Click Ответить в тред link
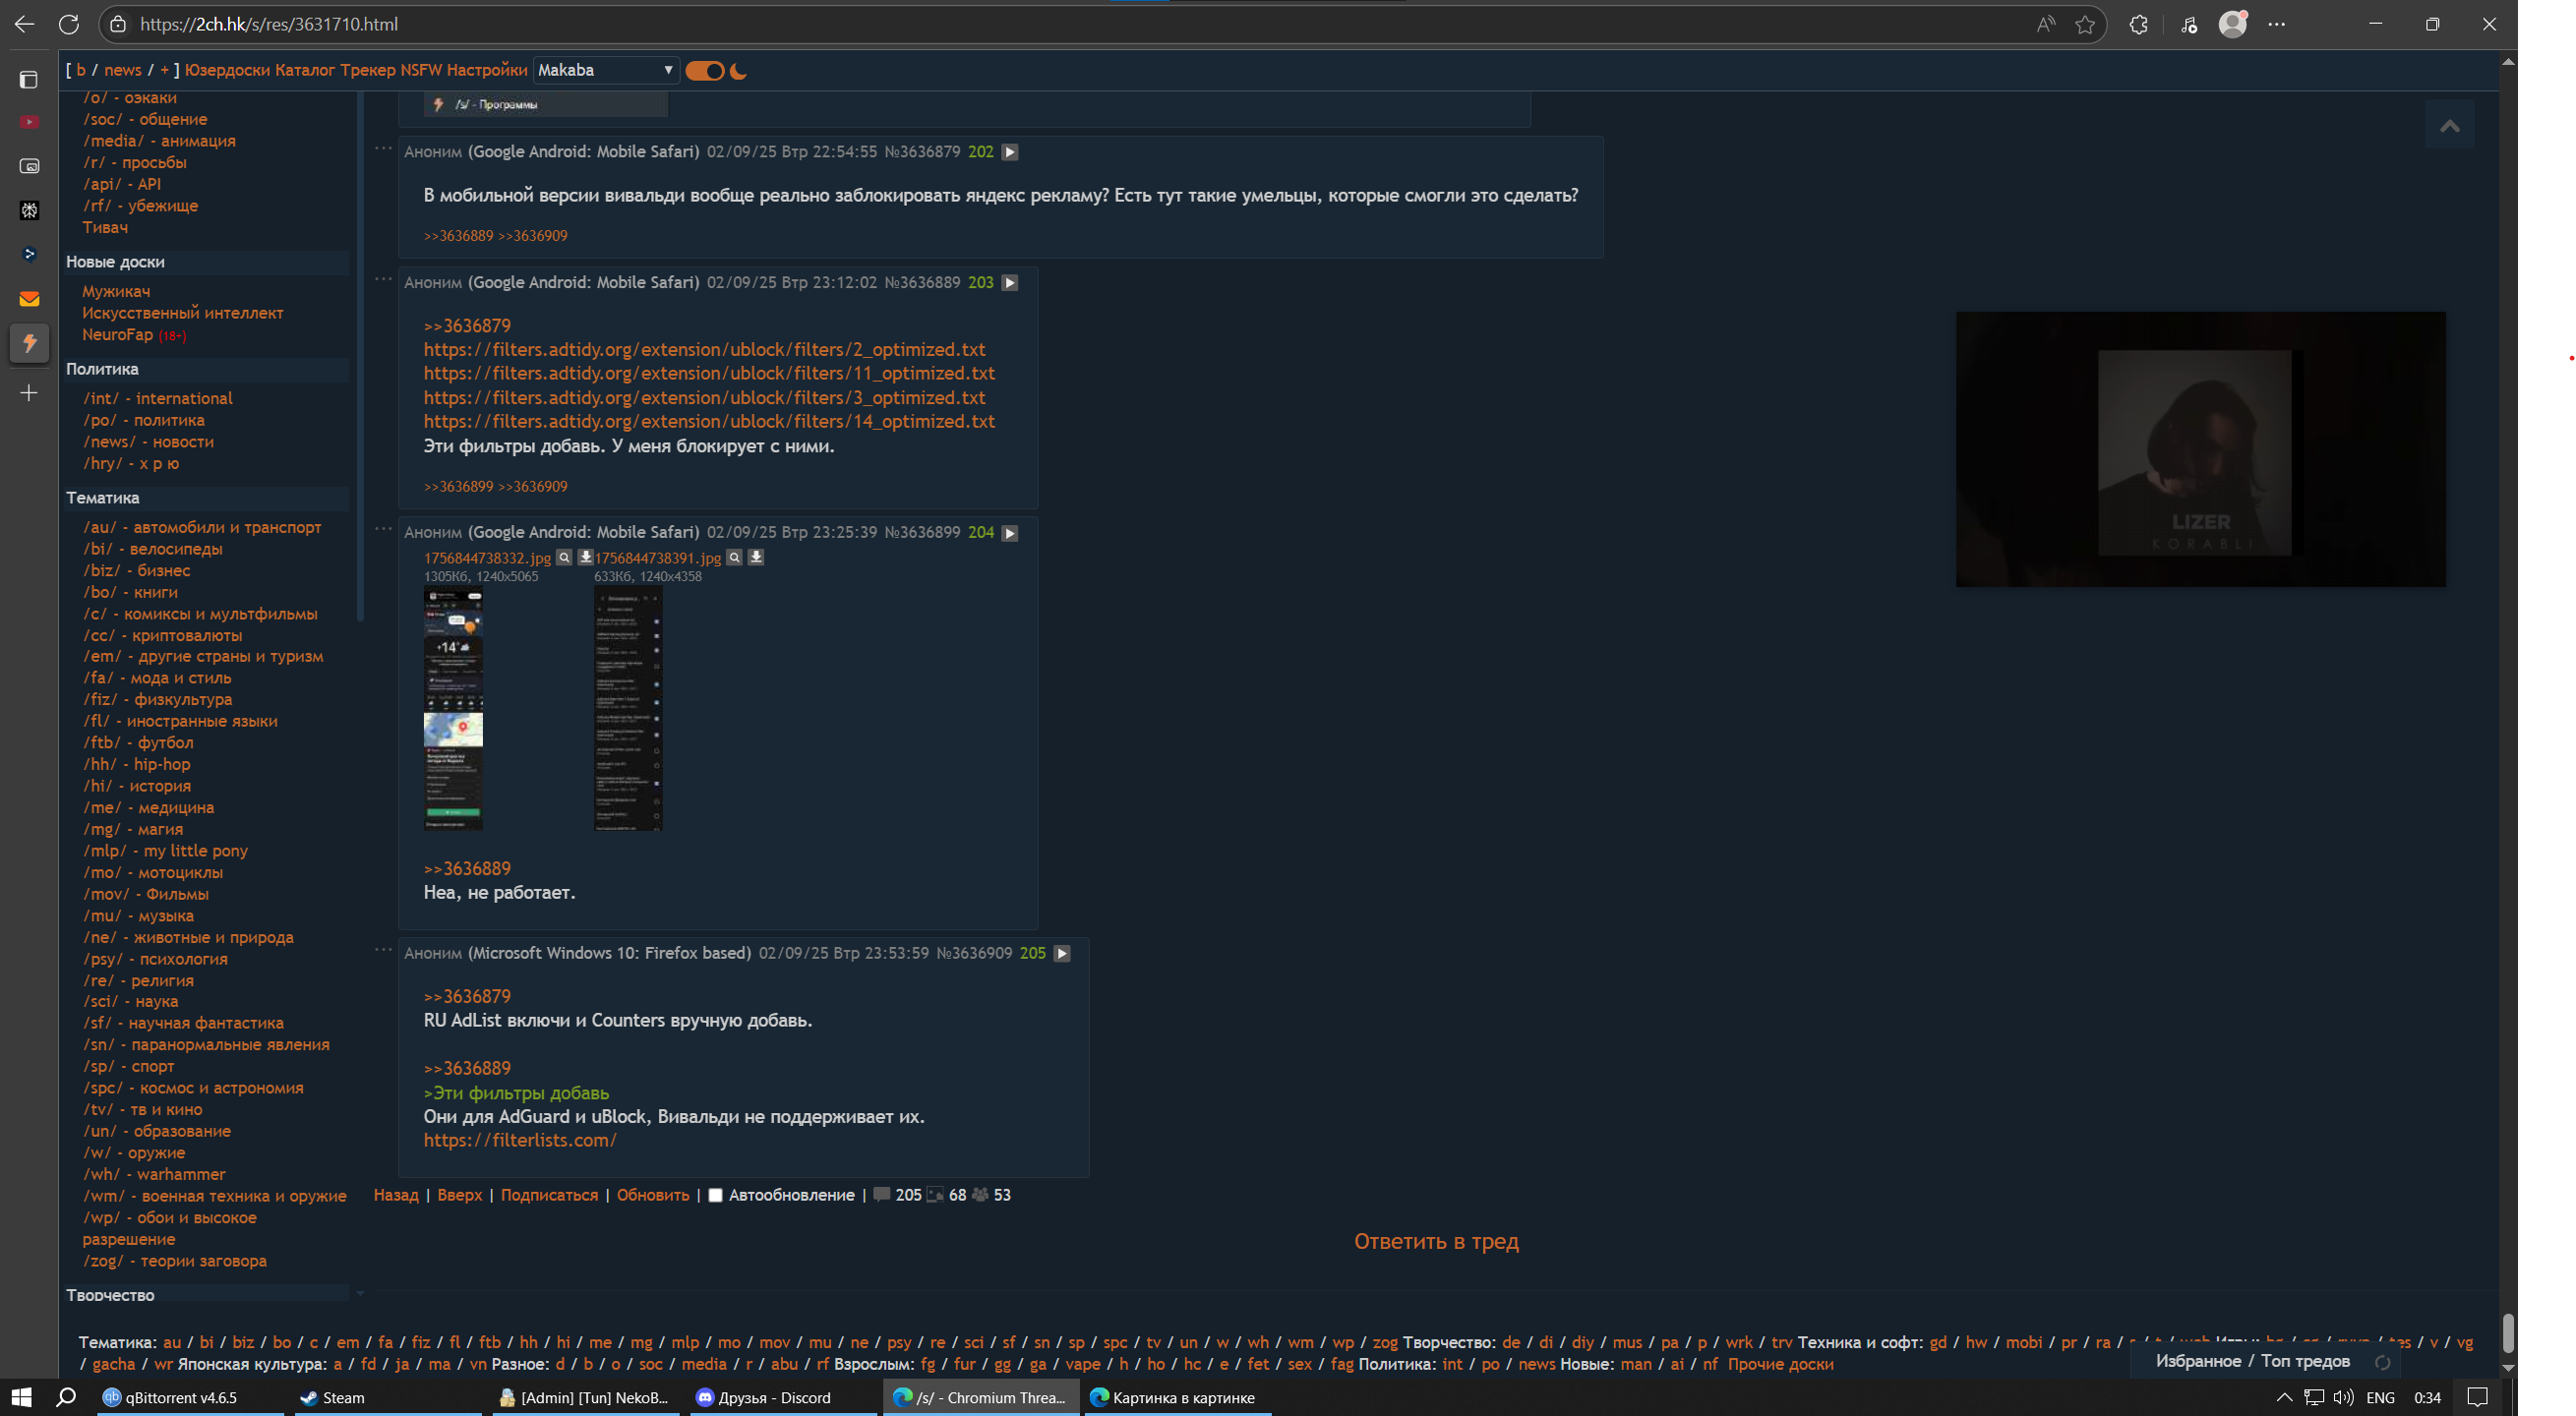The image size is (2576, 1416). coord(1436,1241)
